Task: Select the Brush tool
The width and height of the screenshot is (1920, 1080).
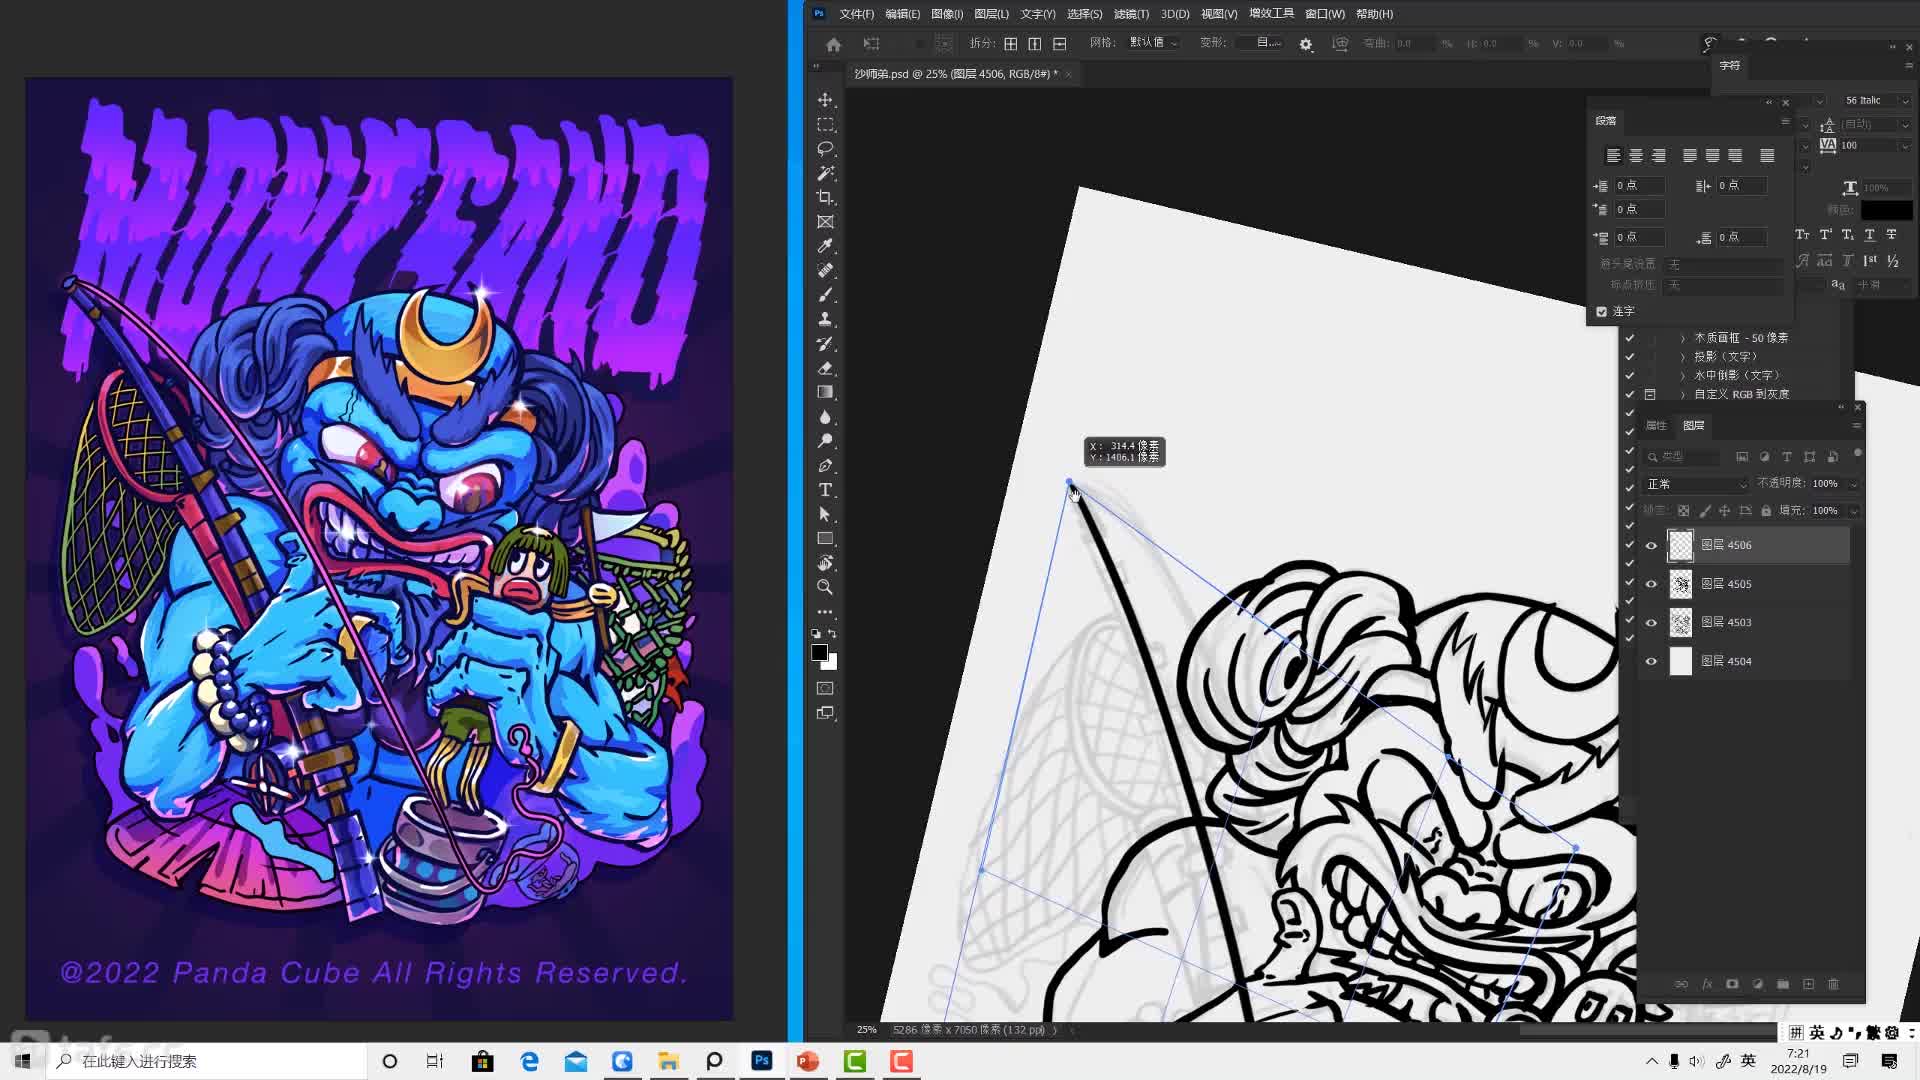Action: 825,295
